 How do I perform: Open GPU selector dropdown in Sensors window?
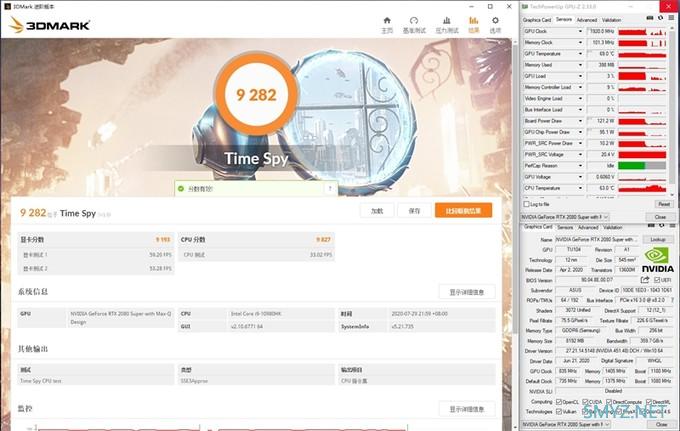pos(565,216)
